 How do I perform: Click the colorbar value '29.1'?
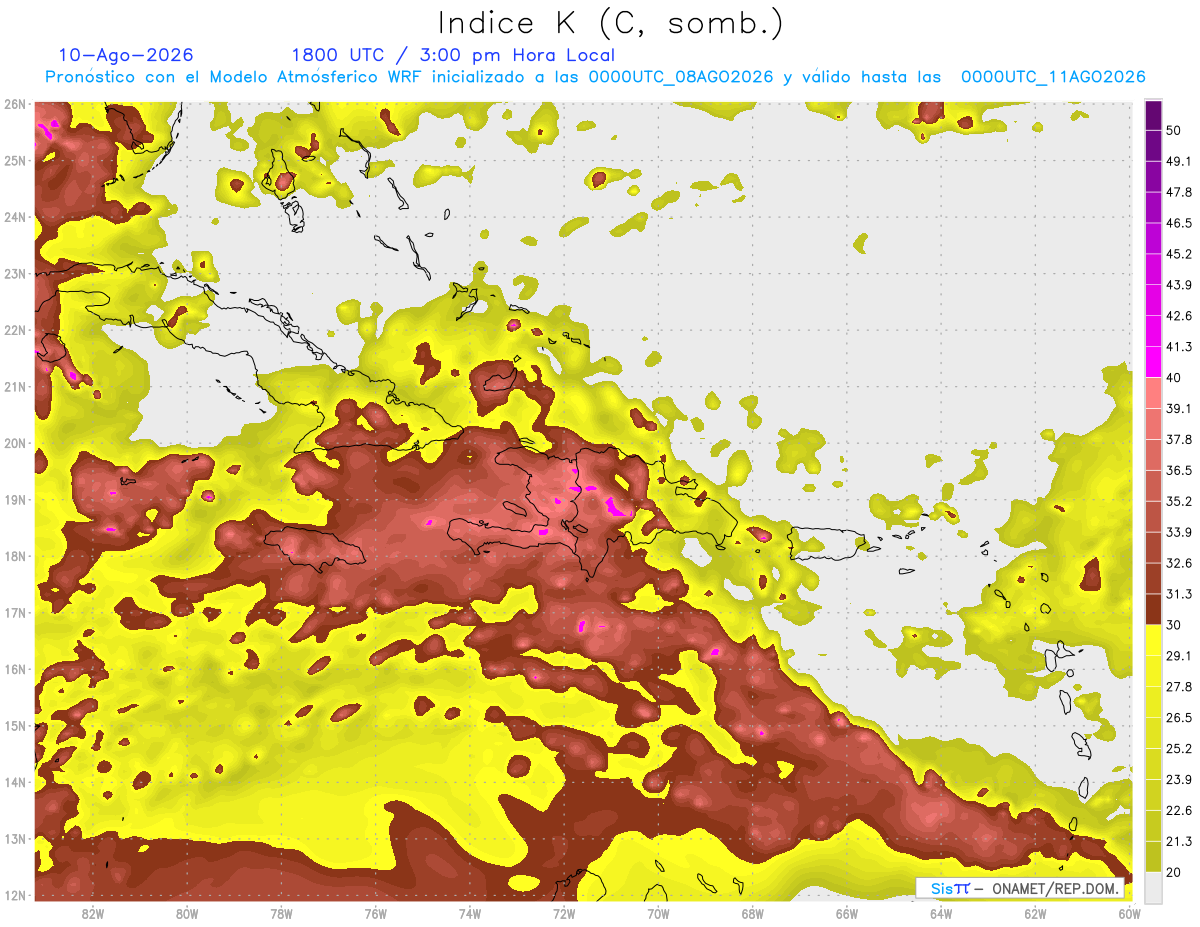pos(1178,656)
